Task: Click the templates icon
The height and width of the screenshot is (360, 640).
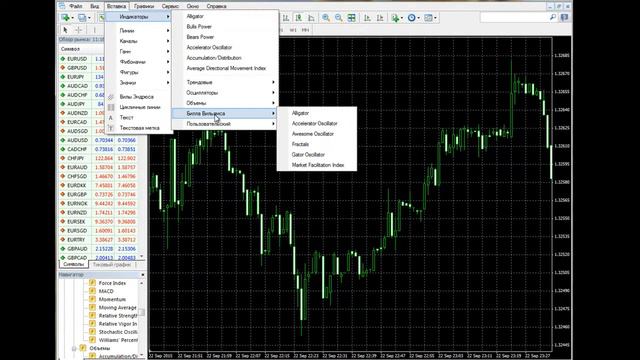Action: (x=428, y=18)
